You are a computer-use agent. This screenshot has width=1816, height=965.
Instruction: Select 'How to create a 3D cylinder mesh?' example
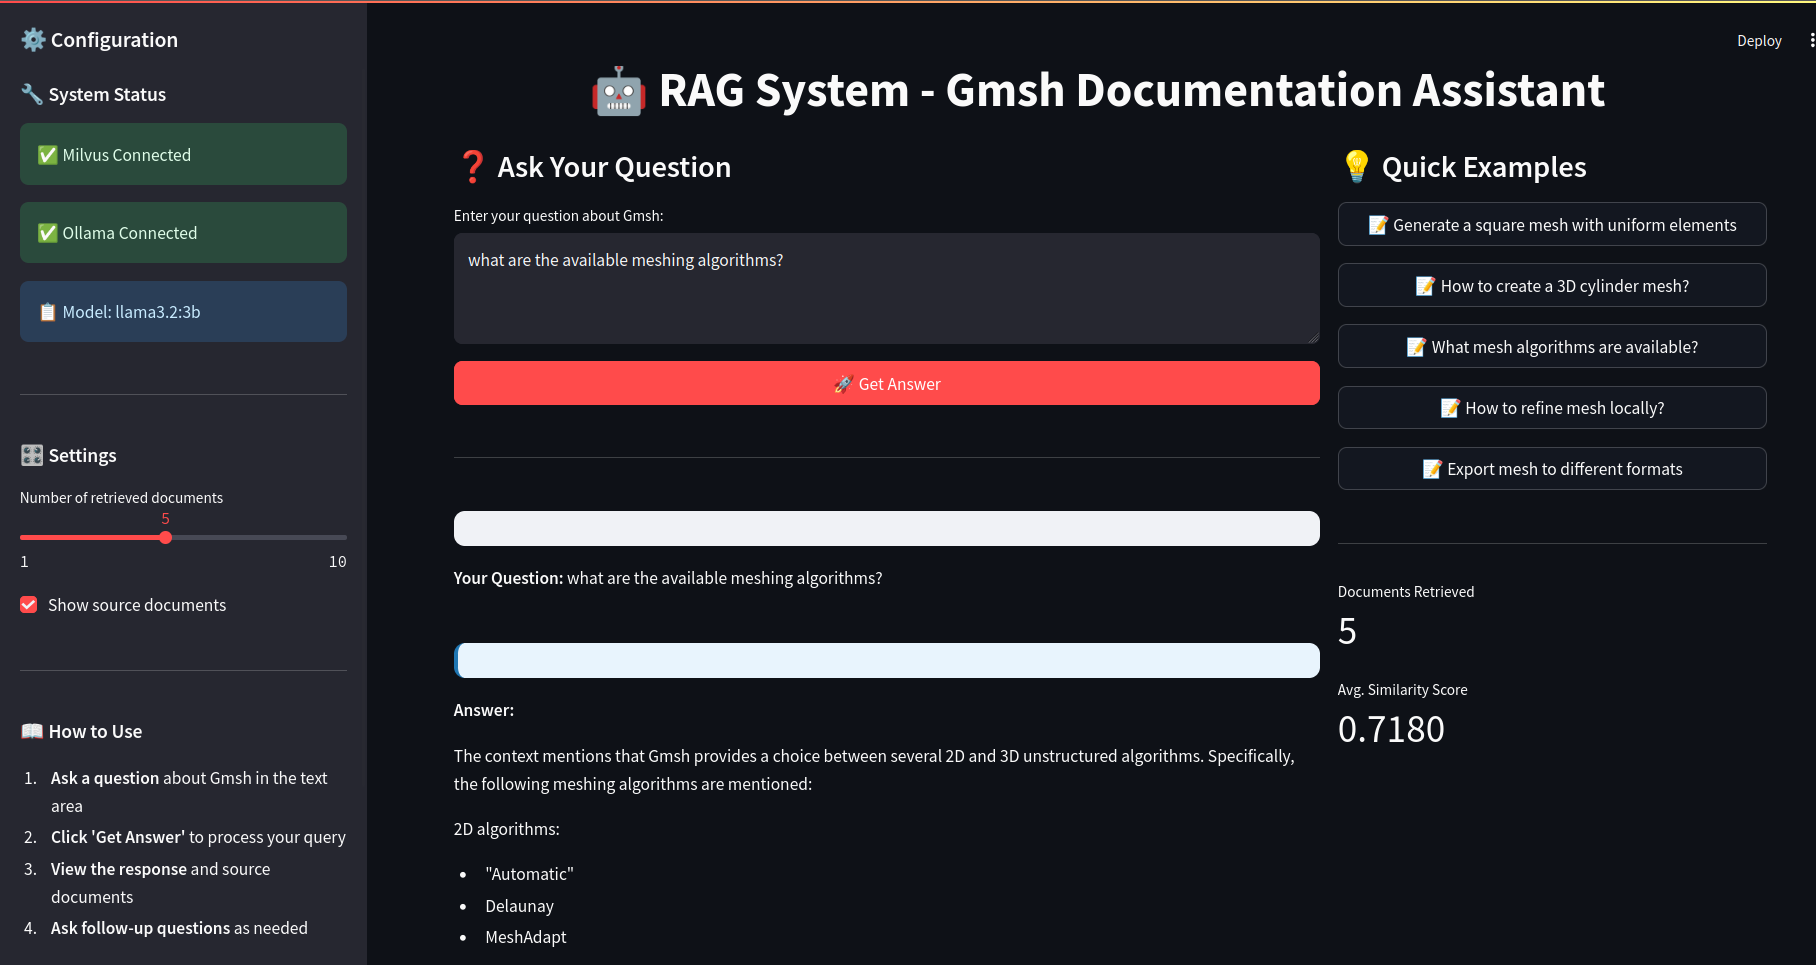tap(1552, 286)
